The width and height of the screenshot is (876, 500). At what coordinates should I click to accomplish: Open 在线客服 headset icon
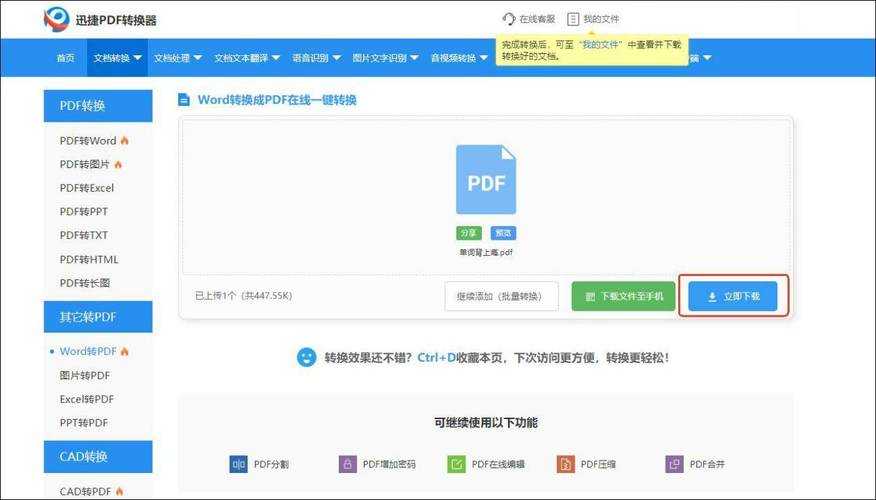tap(509, 19)
